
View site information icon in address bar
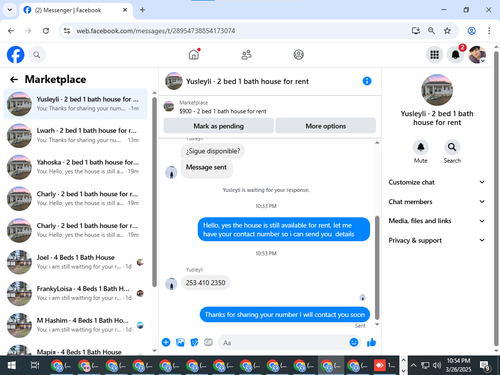pyautogui.click(x=67, y=31)
